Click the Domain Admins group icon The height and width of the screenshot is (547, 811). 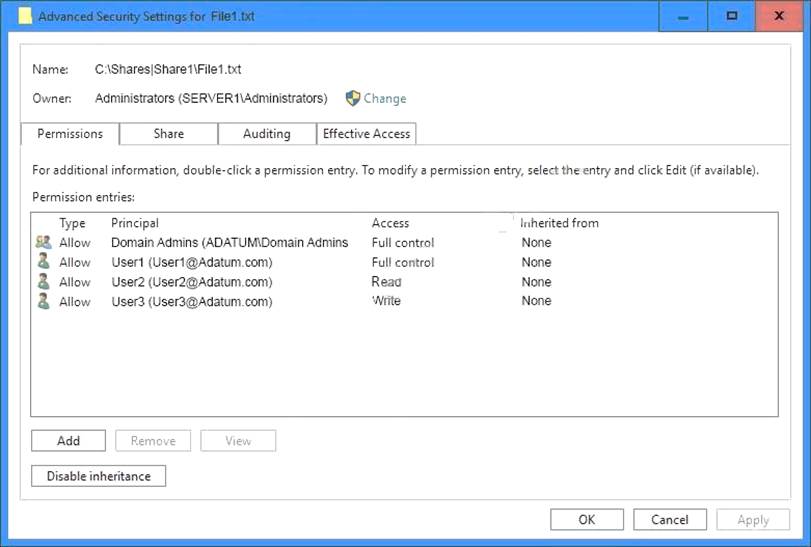click(43, 242)
